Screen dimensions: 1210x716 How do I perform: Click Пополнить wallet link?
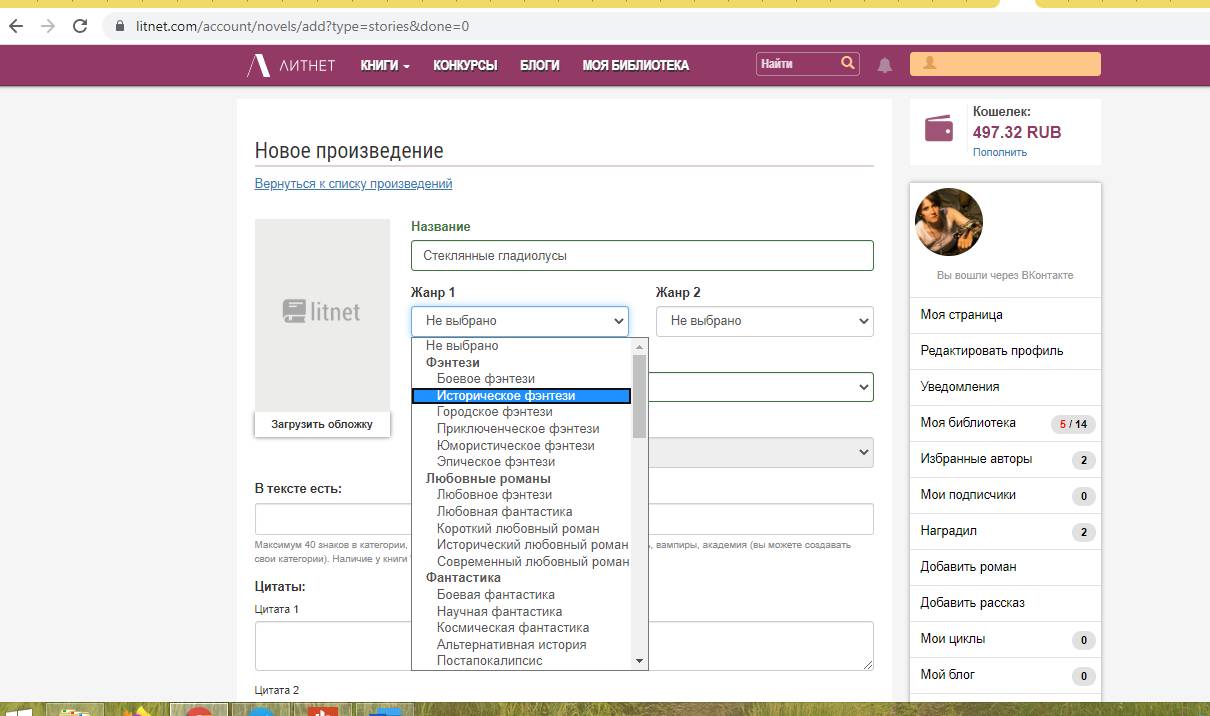tap(999, 152)
